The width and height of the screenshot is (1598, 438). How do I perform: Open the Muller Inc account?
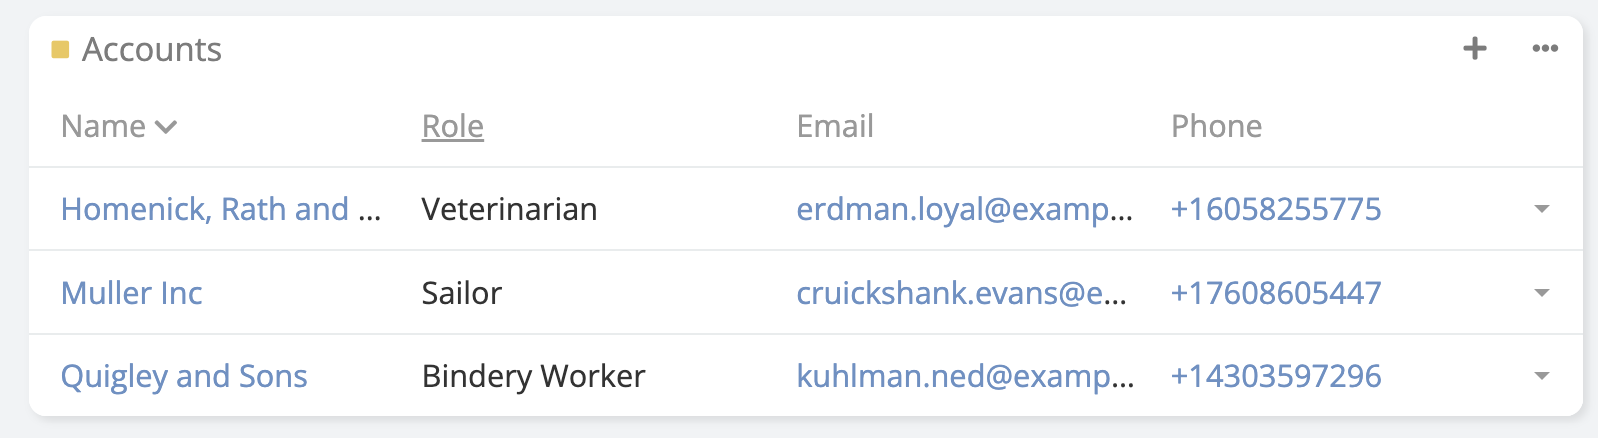(131, 293)
